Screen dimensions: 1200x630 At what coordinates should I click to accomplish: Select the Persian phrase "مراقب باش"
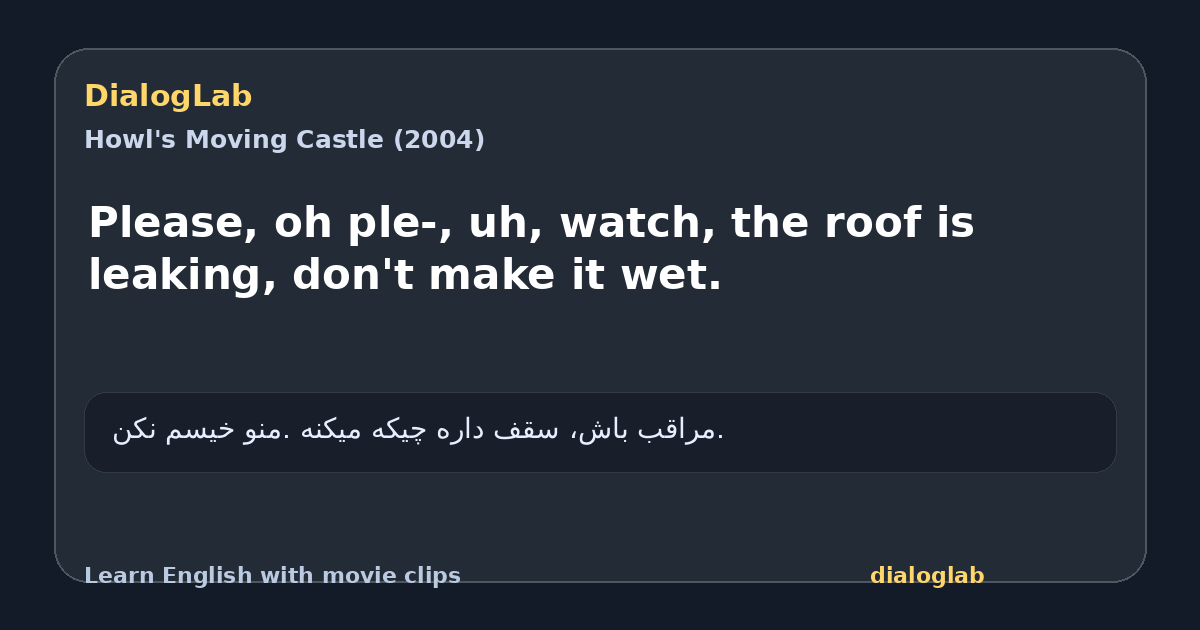651,431
